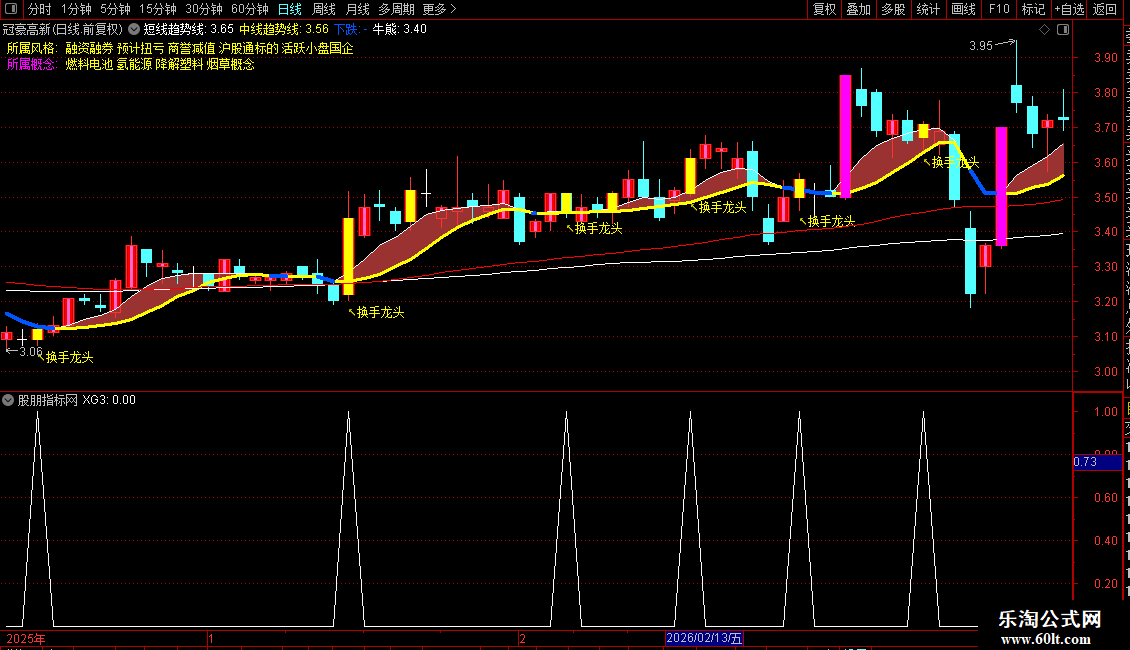
Task: Switch to 月线 monthly chart
Action: pos(357,9)
